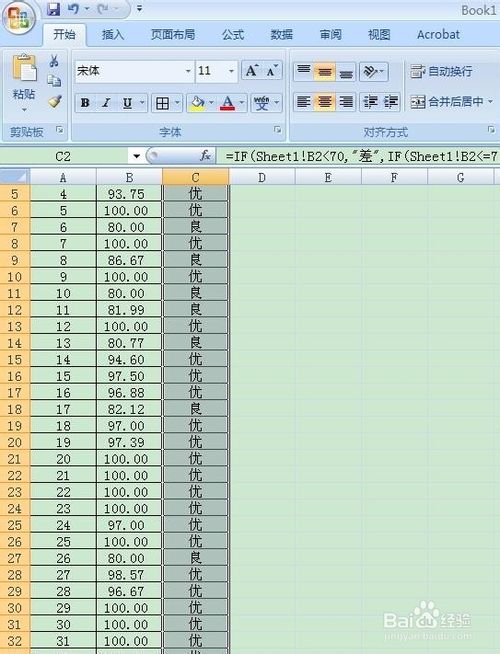Select column C header

coord(196,177)
